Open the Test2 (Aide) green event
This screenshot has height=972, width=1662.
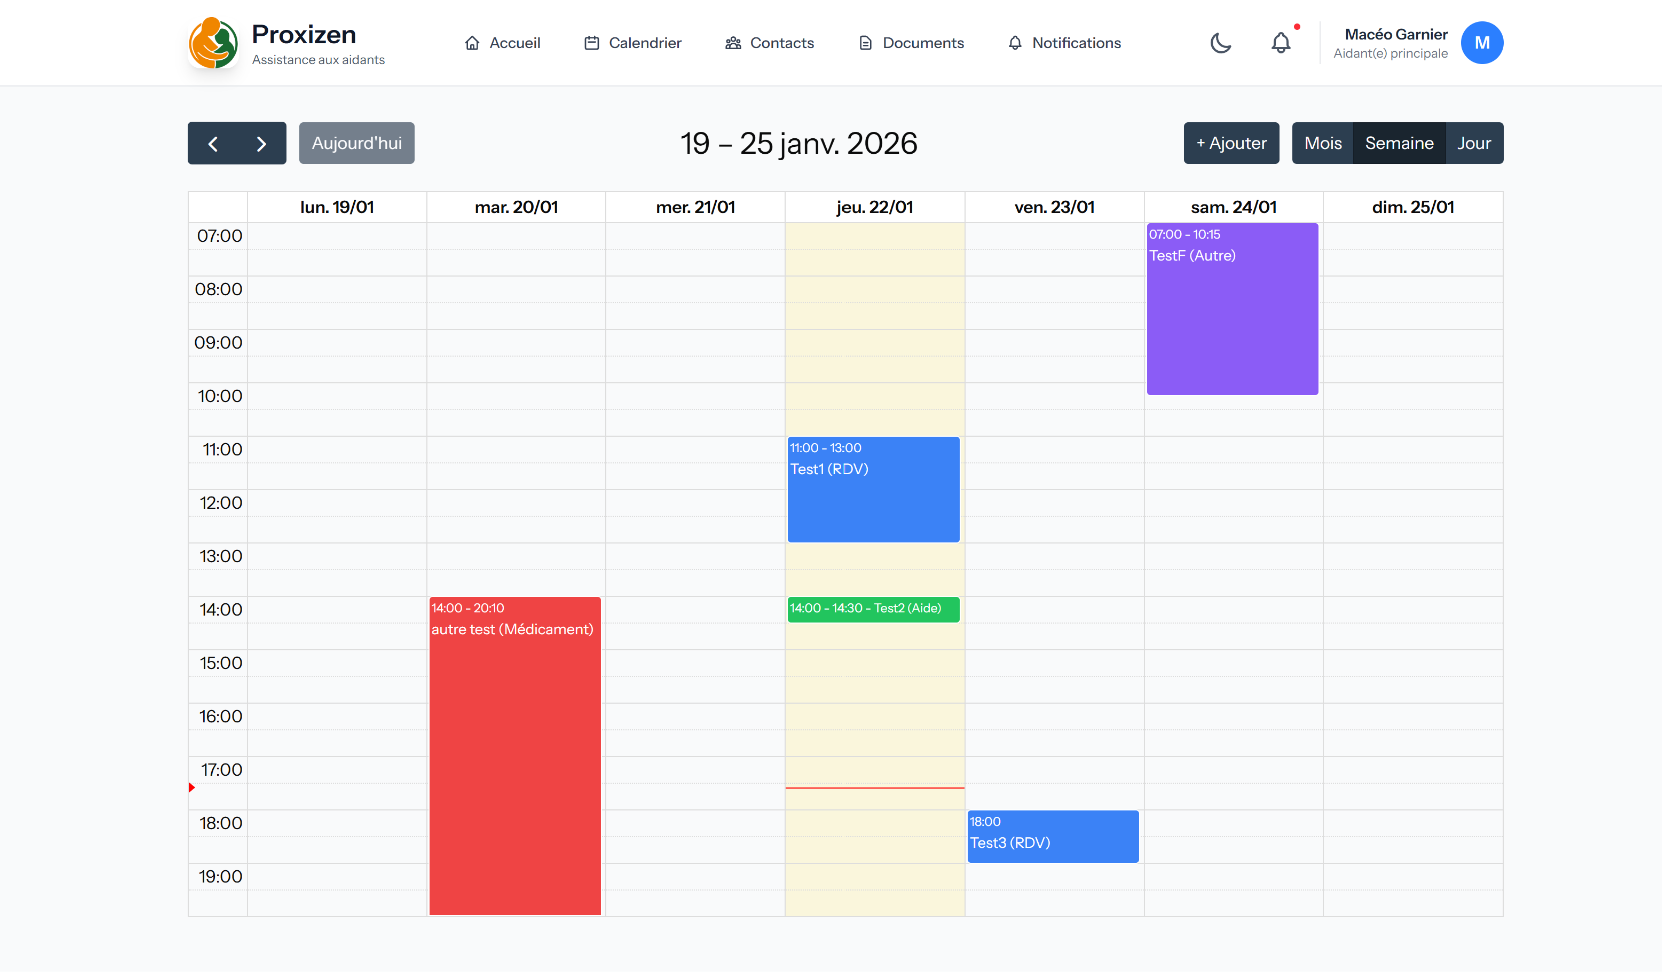(x=874, y=609)
